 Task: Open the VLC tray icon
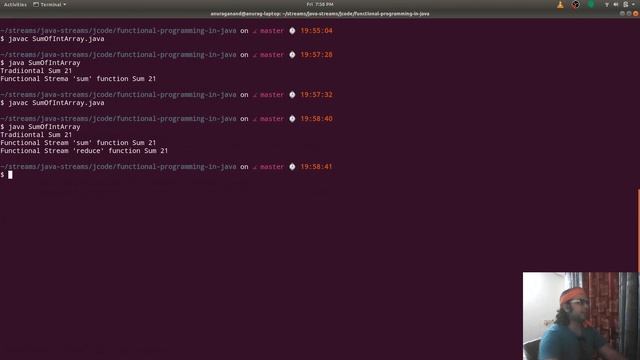coord(560,4)
